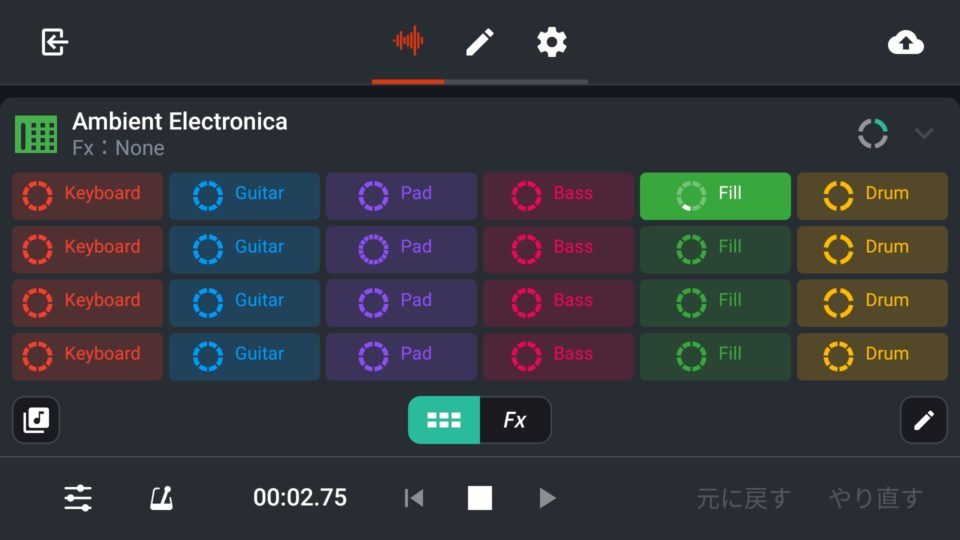
Task: Trigger the first-row Pad loop
Action: point(401,196)
